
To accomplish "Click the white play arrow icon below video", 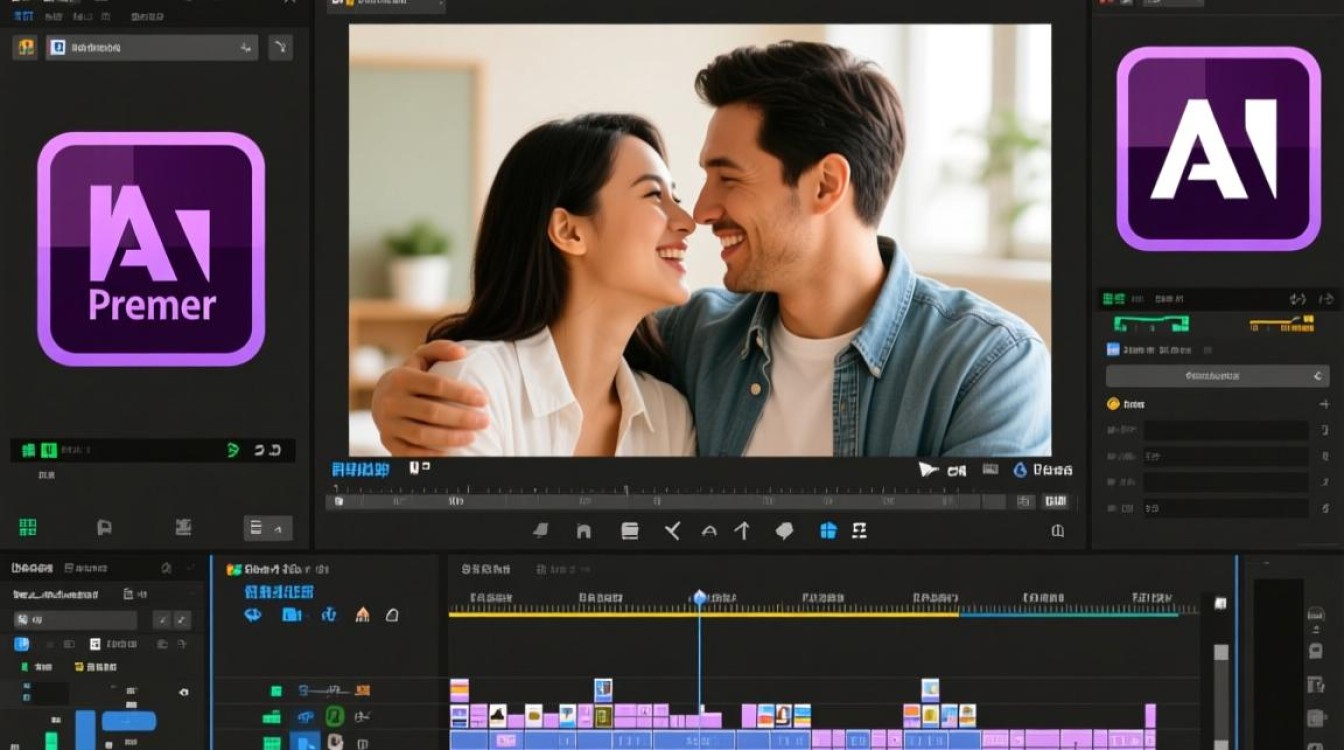I will [x=928, y=469].
